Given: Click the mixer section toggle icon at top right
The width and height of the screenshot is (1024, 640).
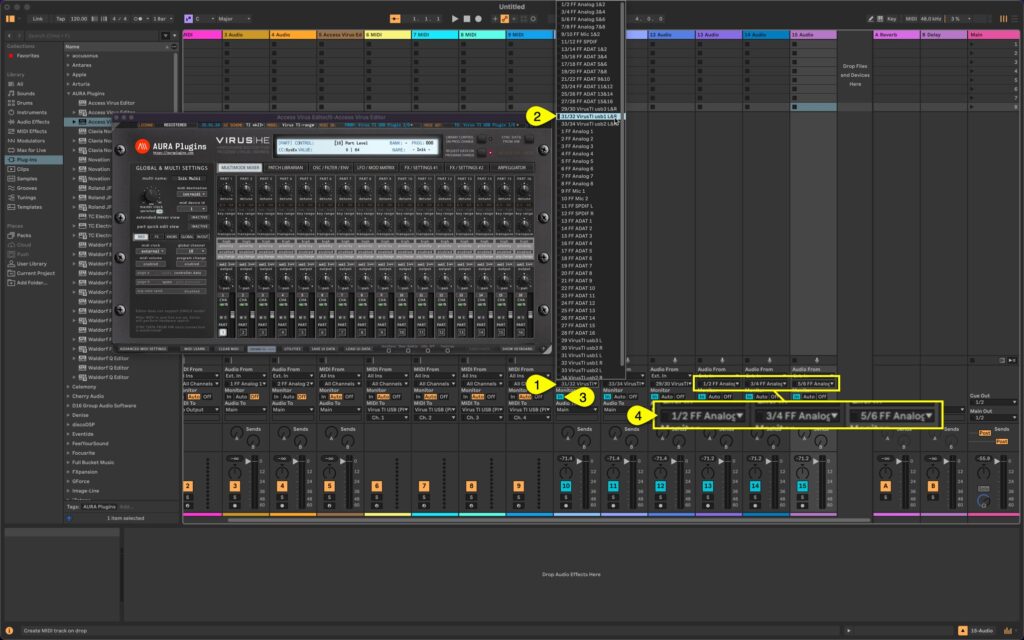Looking at the screenshot, I should 1004,18.
